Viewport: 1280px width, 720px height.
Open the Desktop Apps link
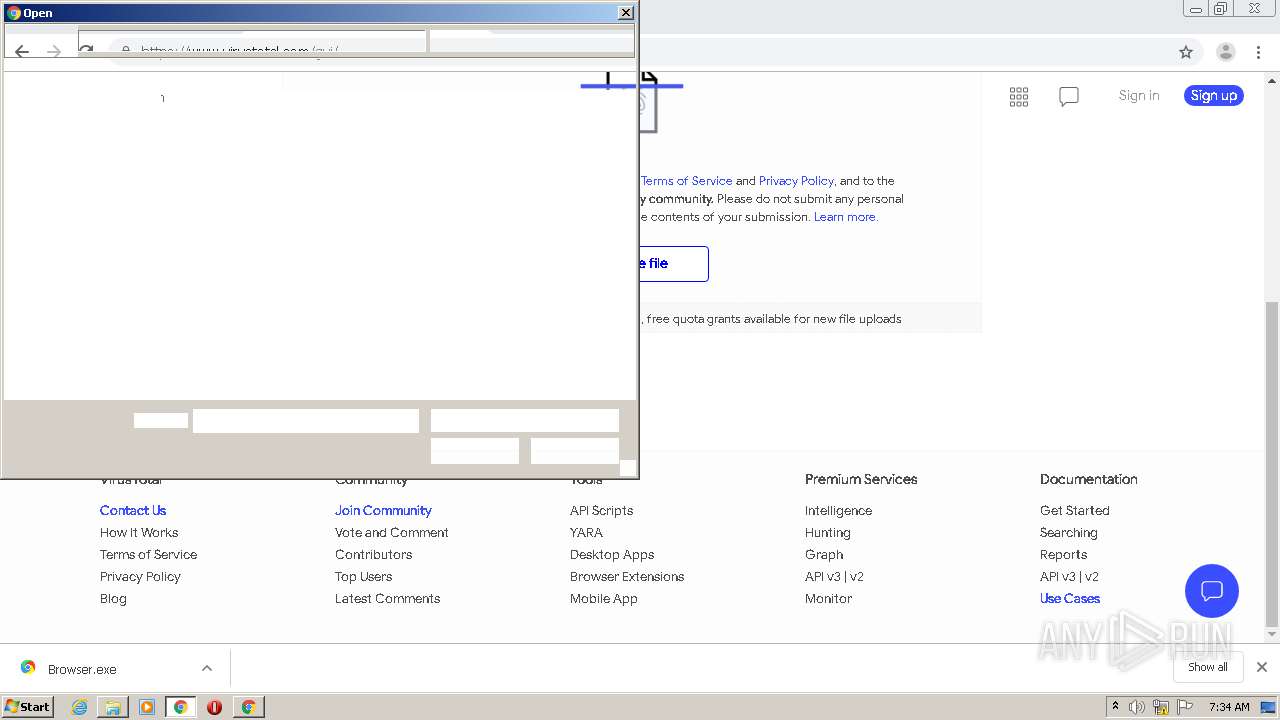click(612, 555)
